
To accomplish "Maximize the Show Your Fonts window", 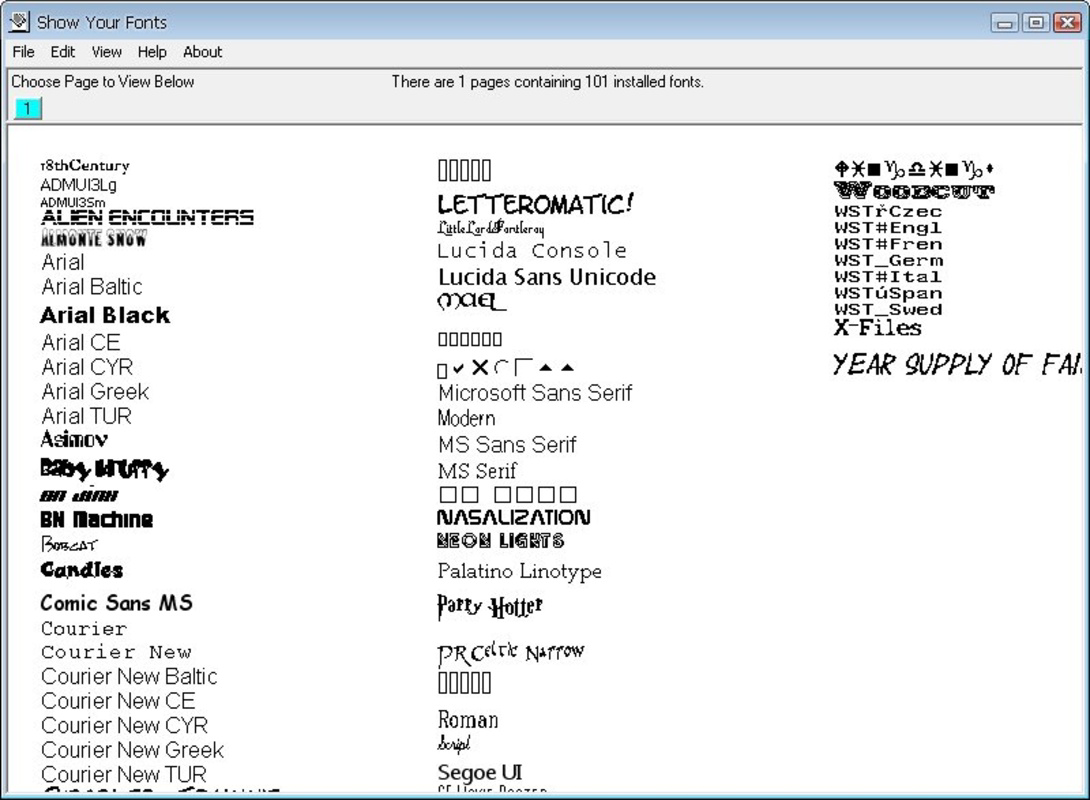I will [1036, 23].
